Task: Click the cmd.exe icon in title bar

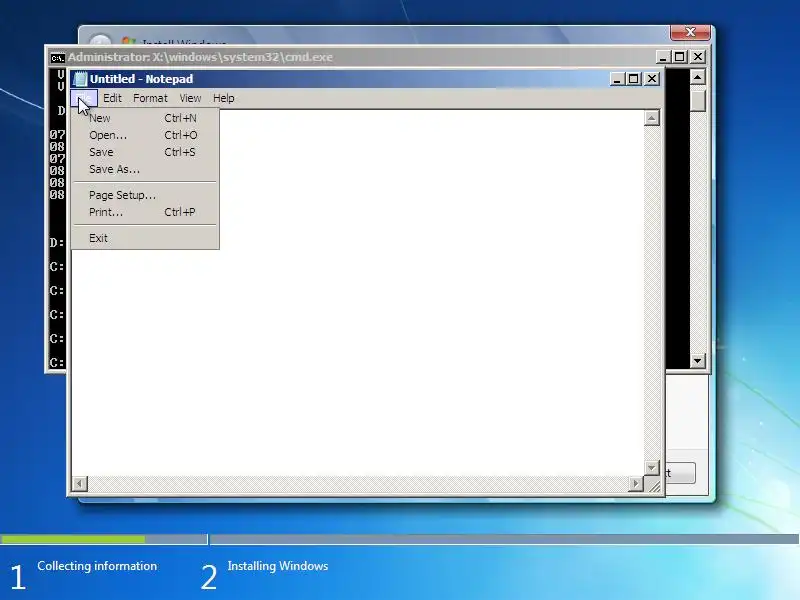Action: [x=57, y=58]
